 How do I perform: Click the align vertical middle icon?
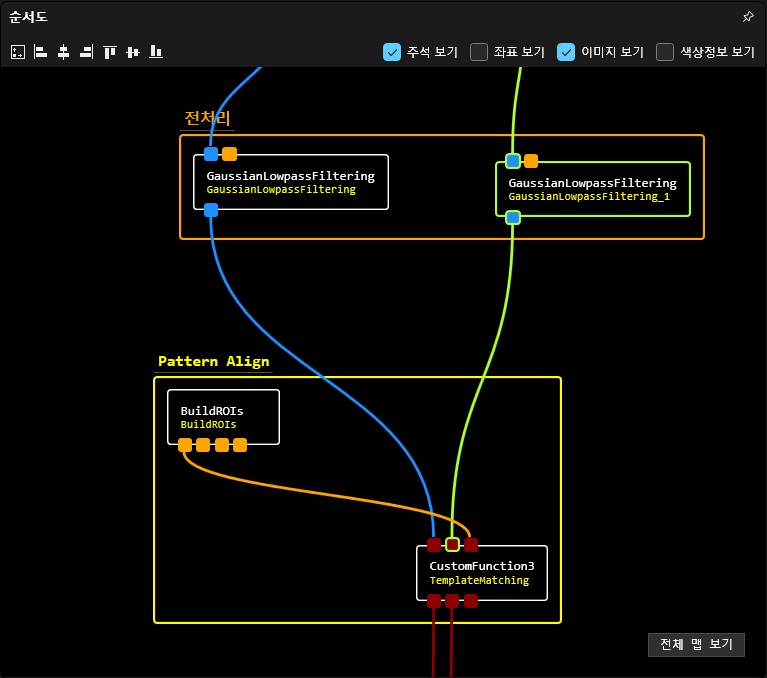click(132, 52)
